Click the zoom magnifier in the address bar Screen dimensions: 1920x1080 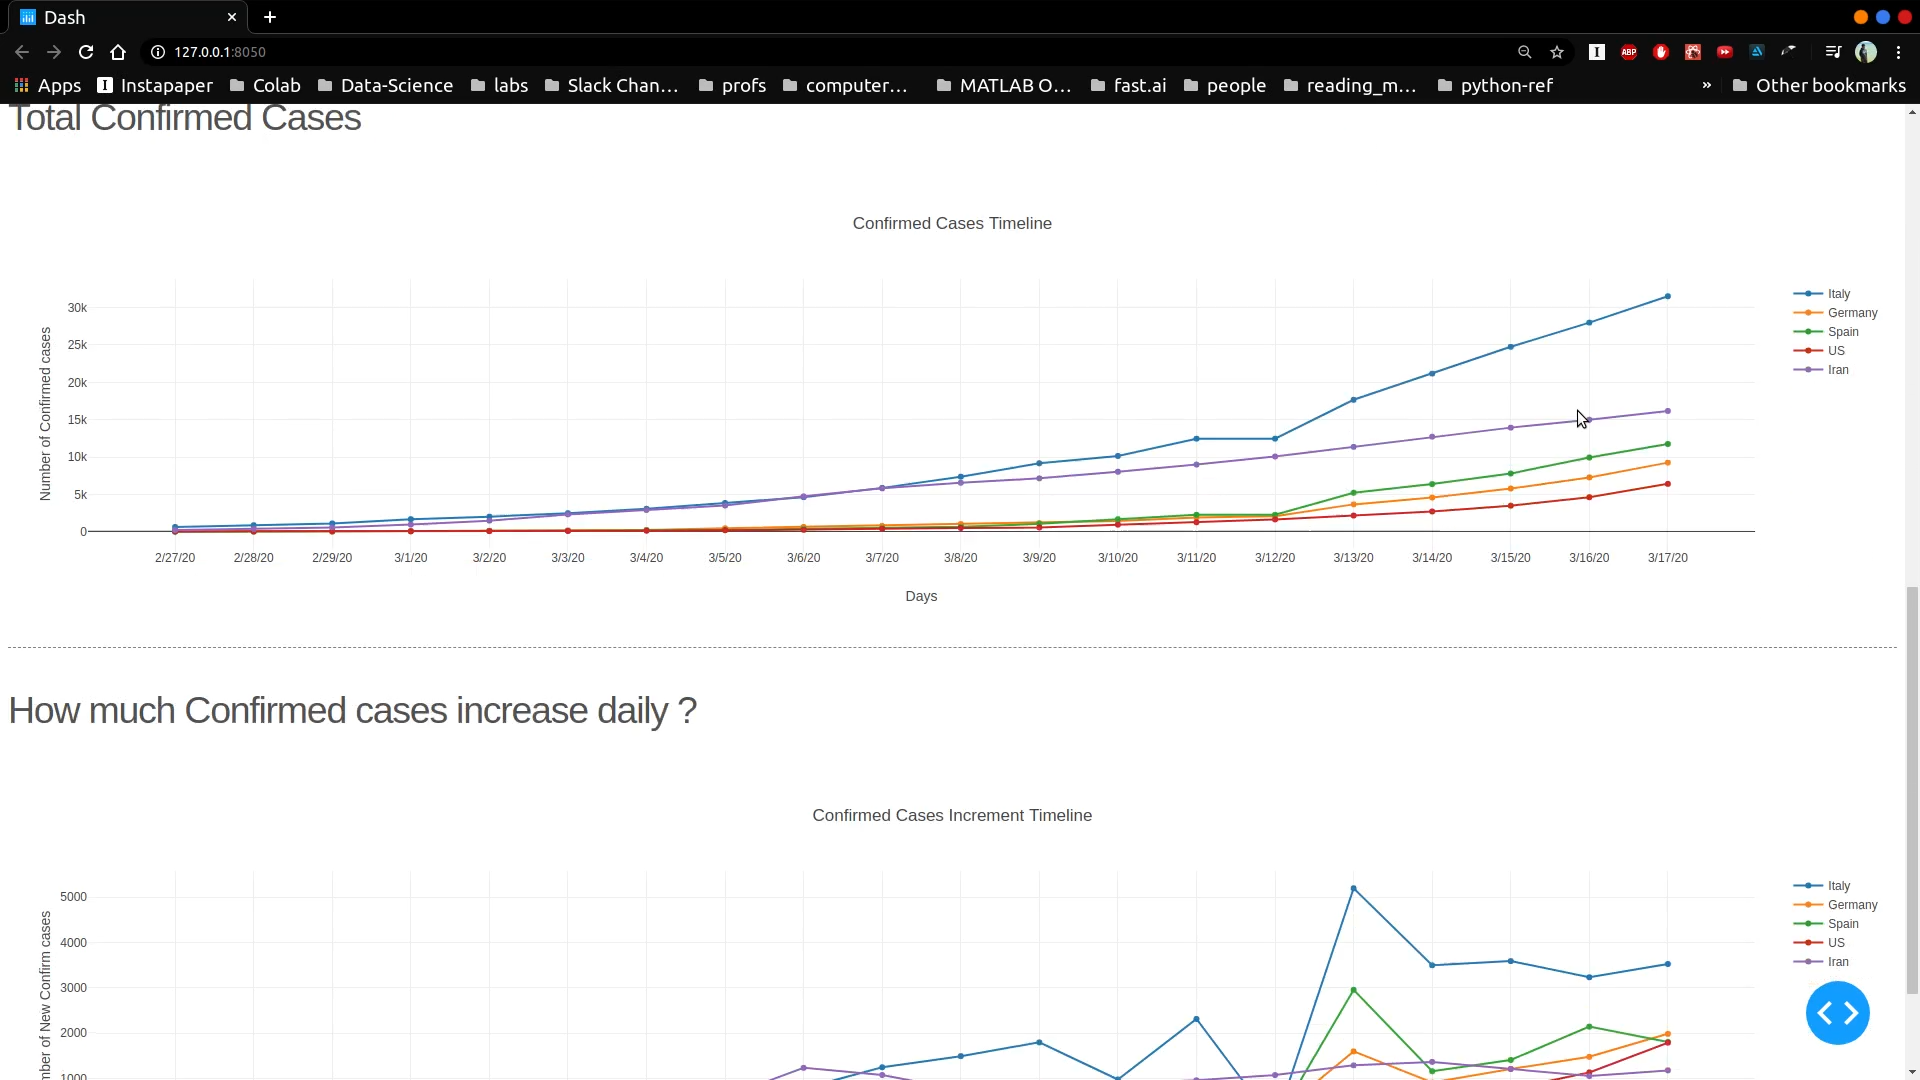[1525, 52]
